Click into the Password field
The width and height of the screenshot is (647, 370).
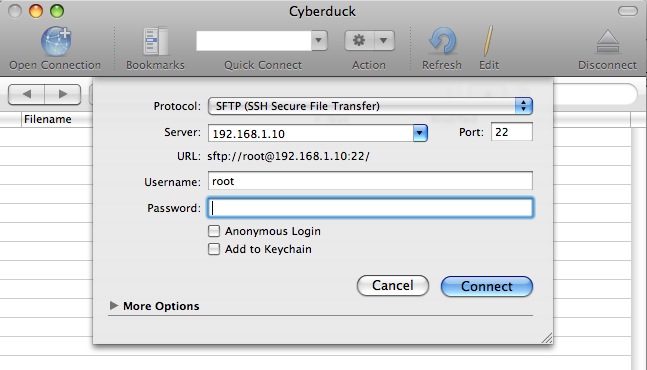(370, 208)
